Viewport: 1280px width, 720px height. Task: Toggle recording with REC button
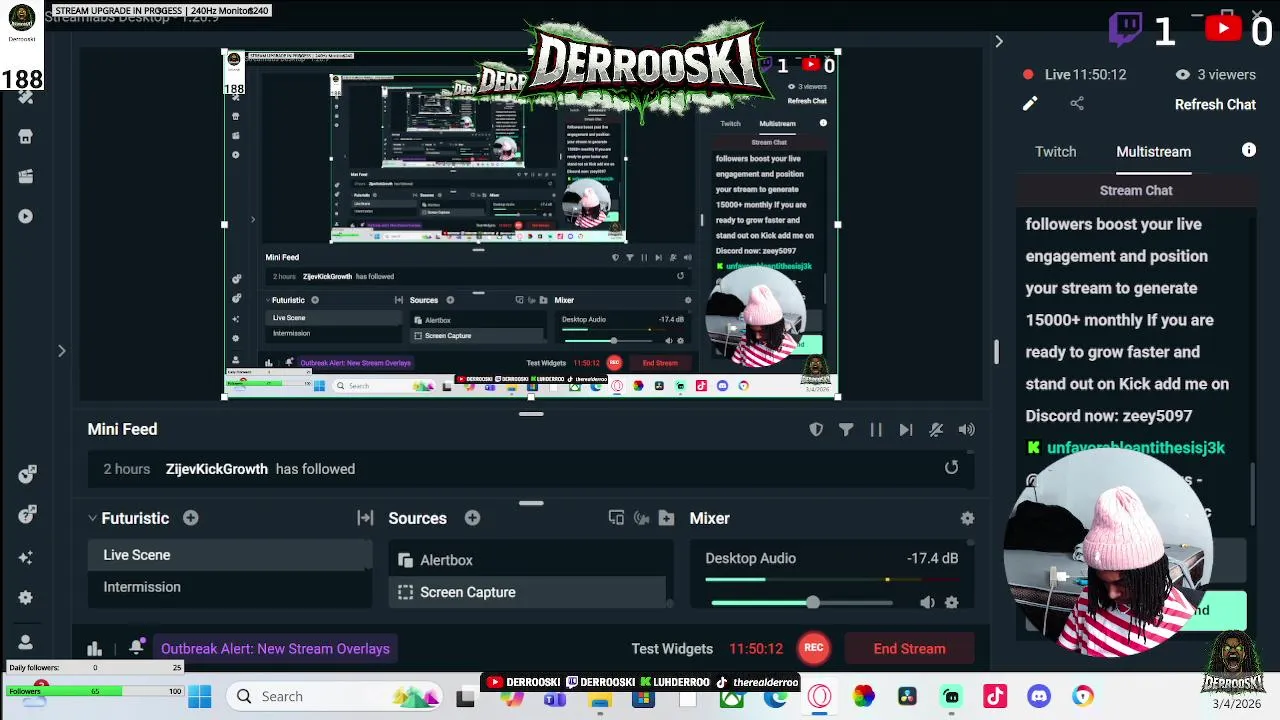click(x=814, y=648)
